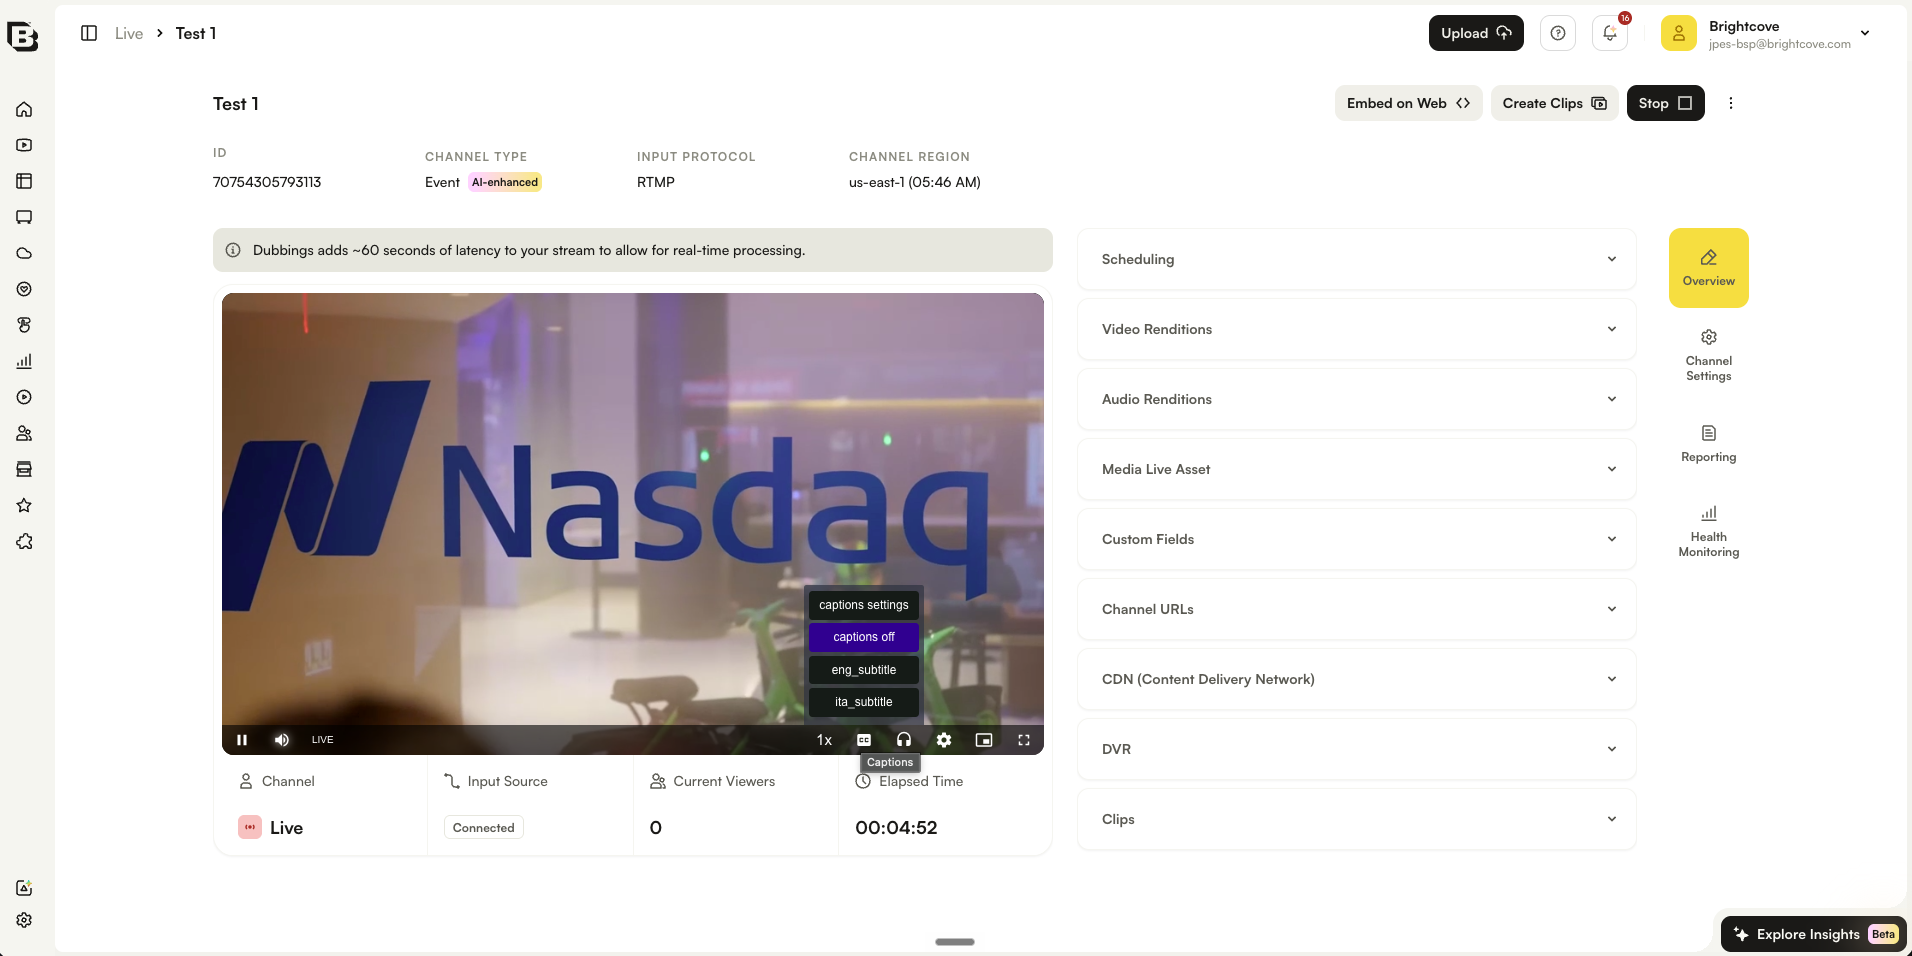Screen dimensions: 1912x956
Task: Open the heart-circle icon in sidebar
Action: click(24, 289)
